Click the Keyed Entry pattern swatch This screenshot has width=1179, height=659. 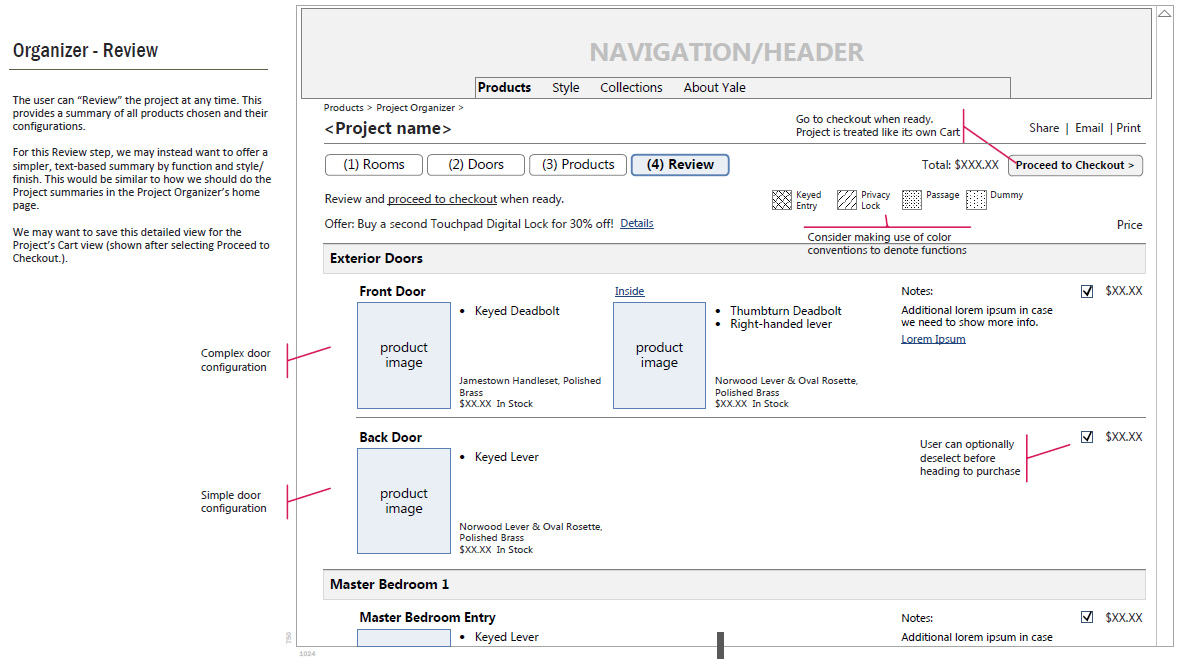(781, 200)
